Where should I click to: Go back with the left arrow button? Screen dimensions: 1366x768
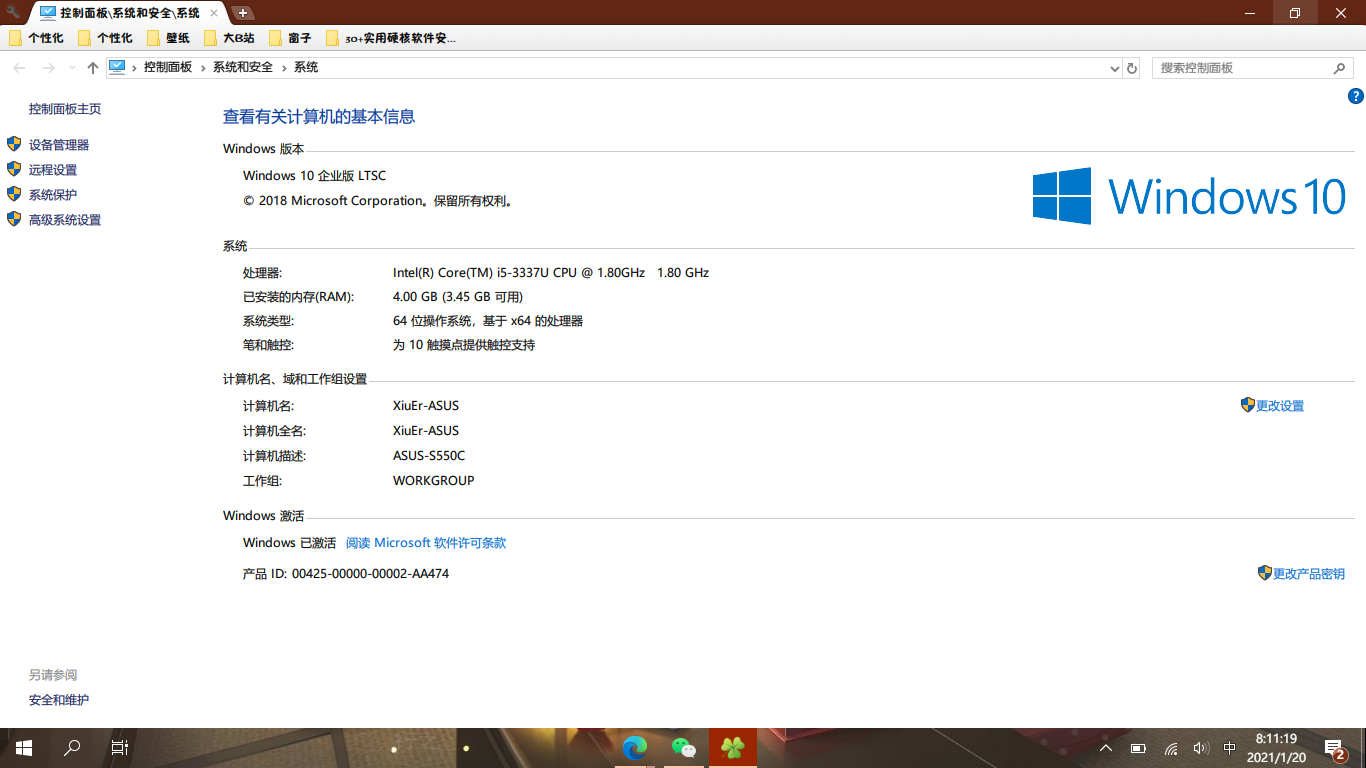[19, 67]
